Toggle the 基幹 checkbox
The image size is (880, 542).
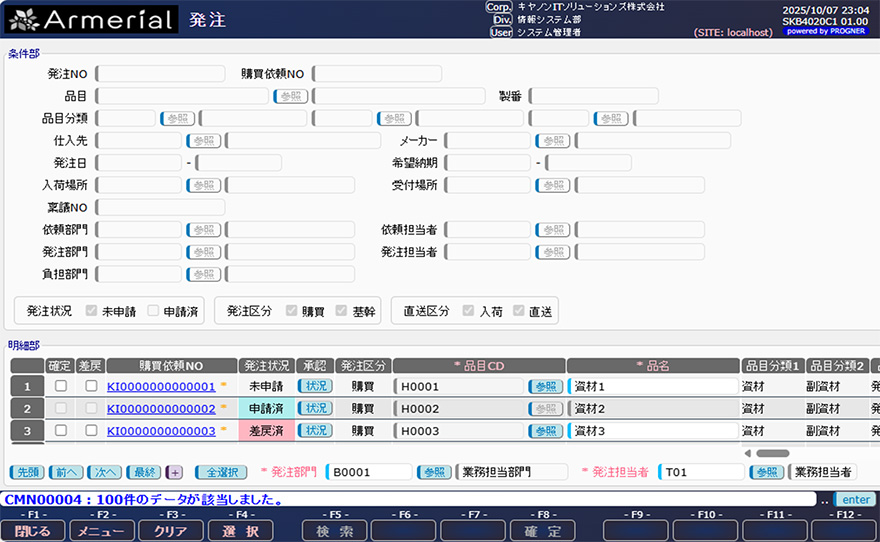341,310
